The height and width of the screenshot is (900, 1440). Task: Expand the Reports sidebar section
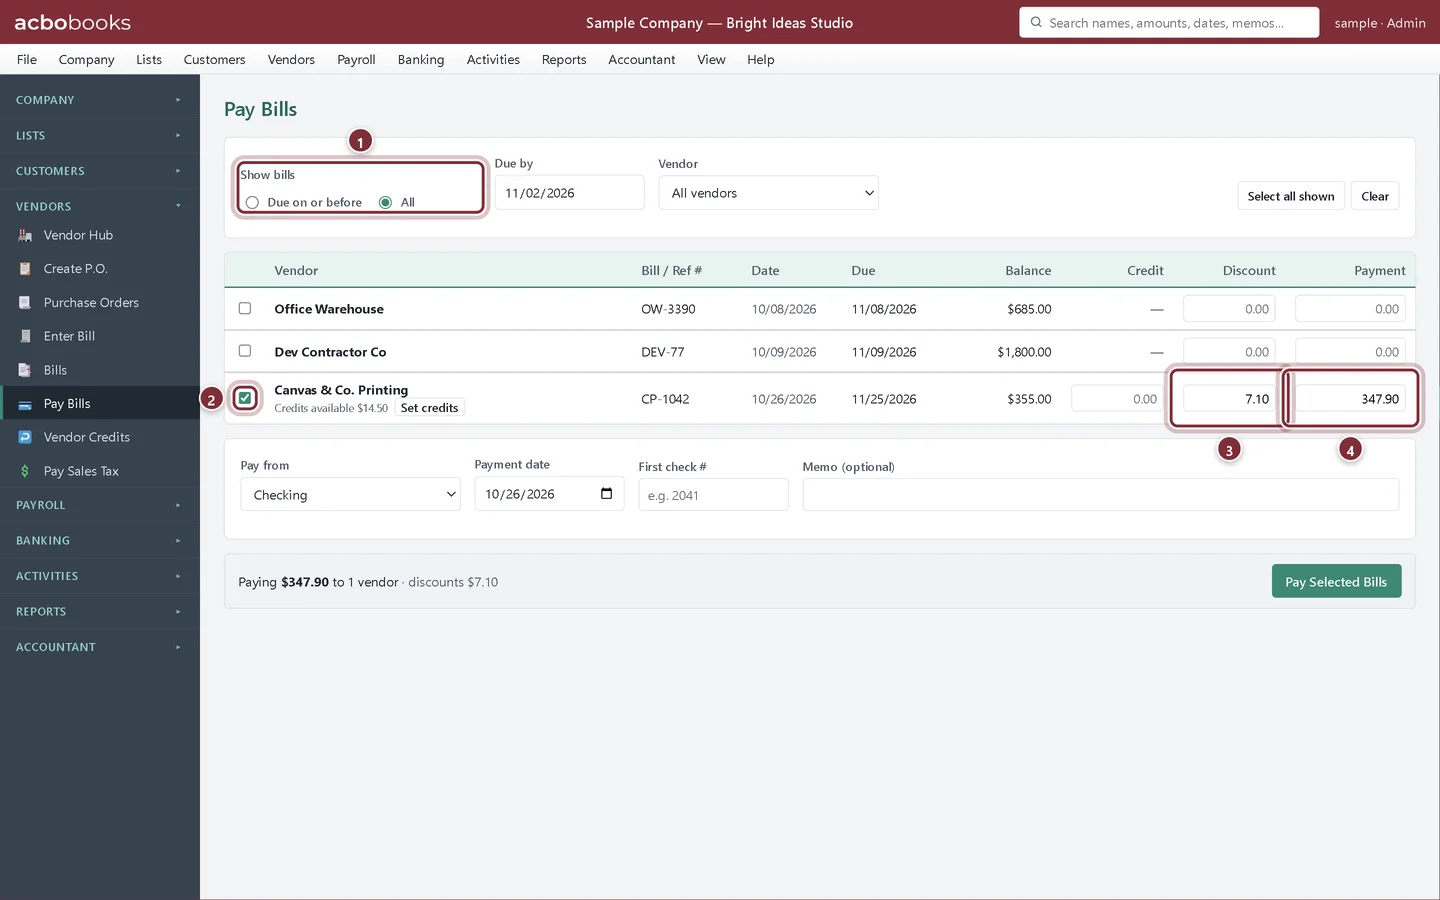[x=100, y=612]
